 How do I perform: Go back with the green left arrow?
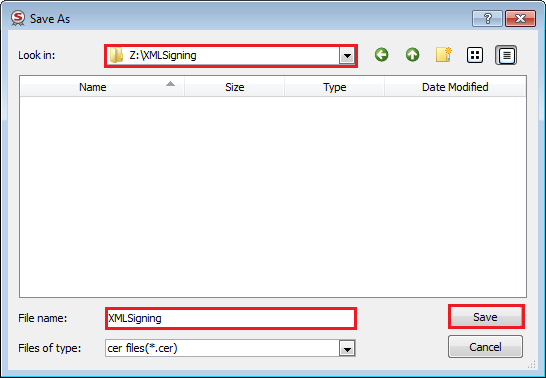tap(381, 55)
